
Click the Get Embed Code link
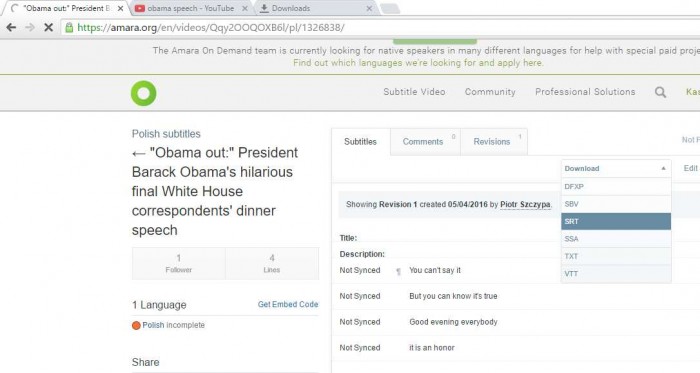coord(288,304)
